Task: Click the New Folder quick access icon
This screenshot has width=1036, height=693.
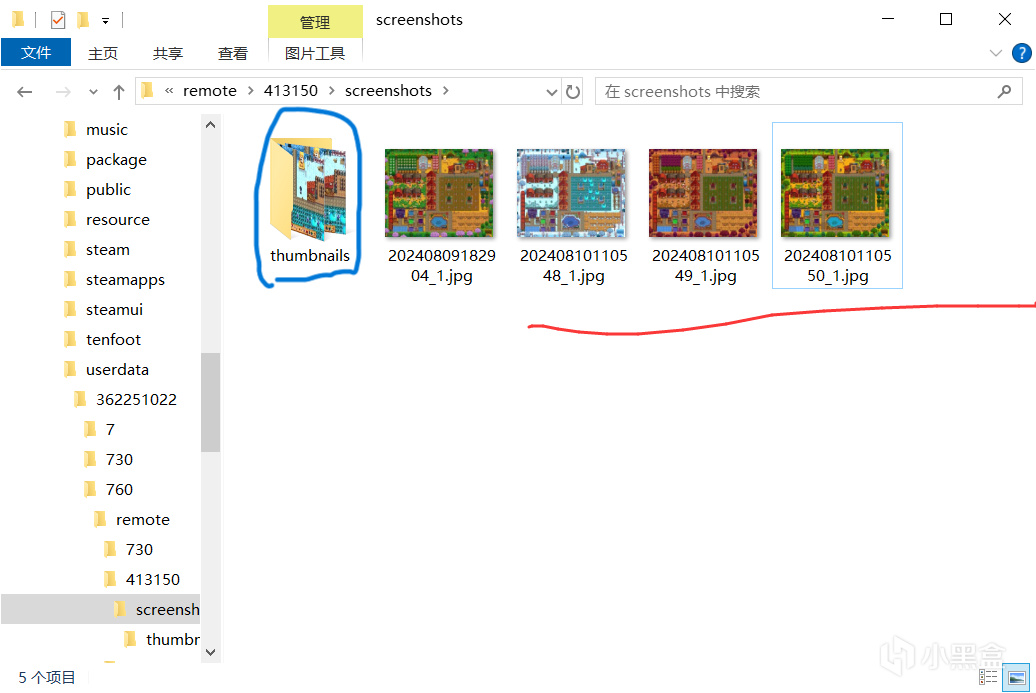Action: click(83, 20)
